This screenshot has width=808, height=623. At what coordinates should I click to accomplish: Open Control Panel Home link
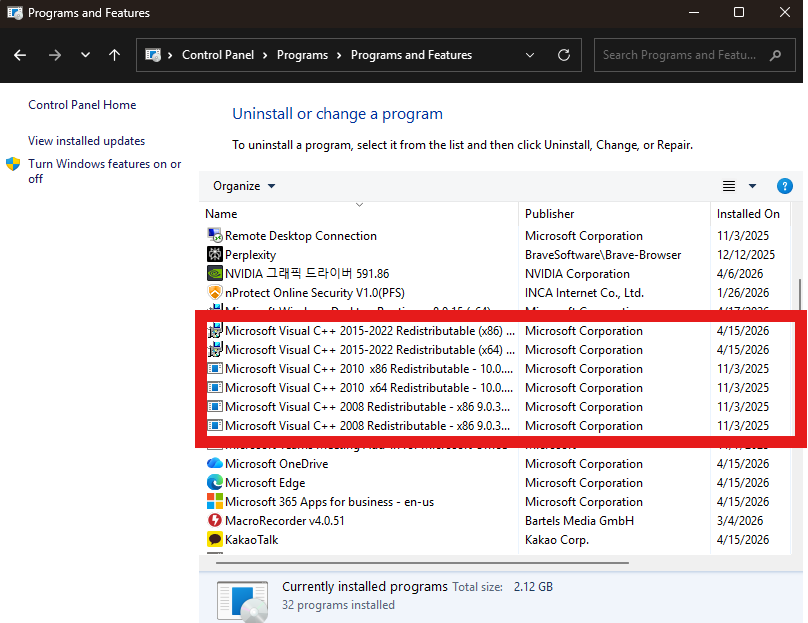click(82, 105)
